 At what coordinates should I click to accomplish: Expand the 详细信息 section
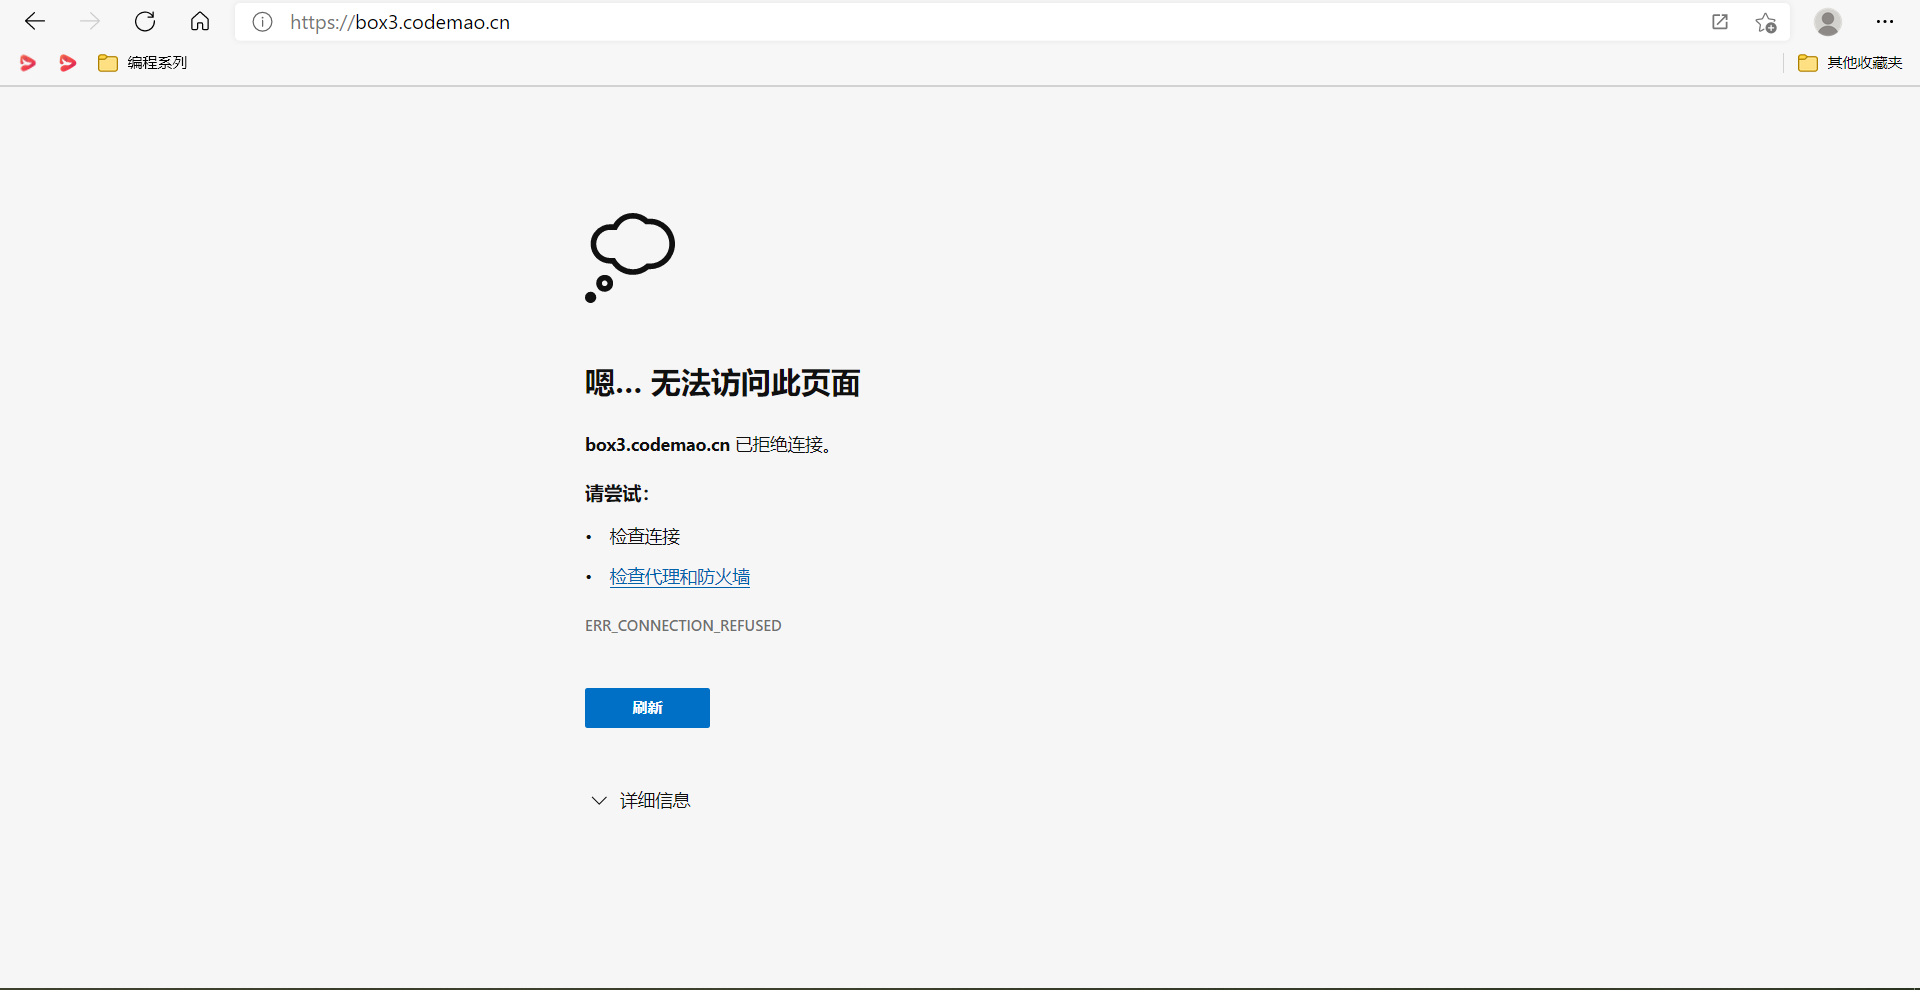[640, 800]
